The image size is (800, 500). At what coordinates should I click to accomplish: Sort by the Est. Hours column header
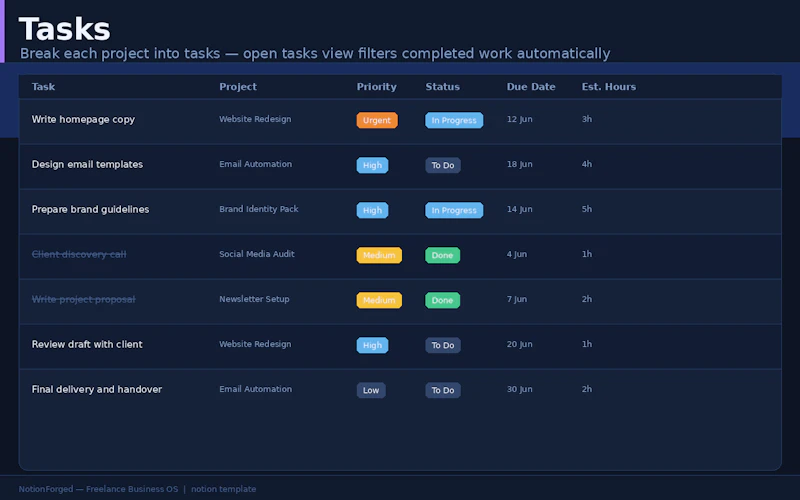tap(609, 87)
